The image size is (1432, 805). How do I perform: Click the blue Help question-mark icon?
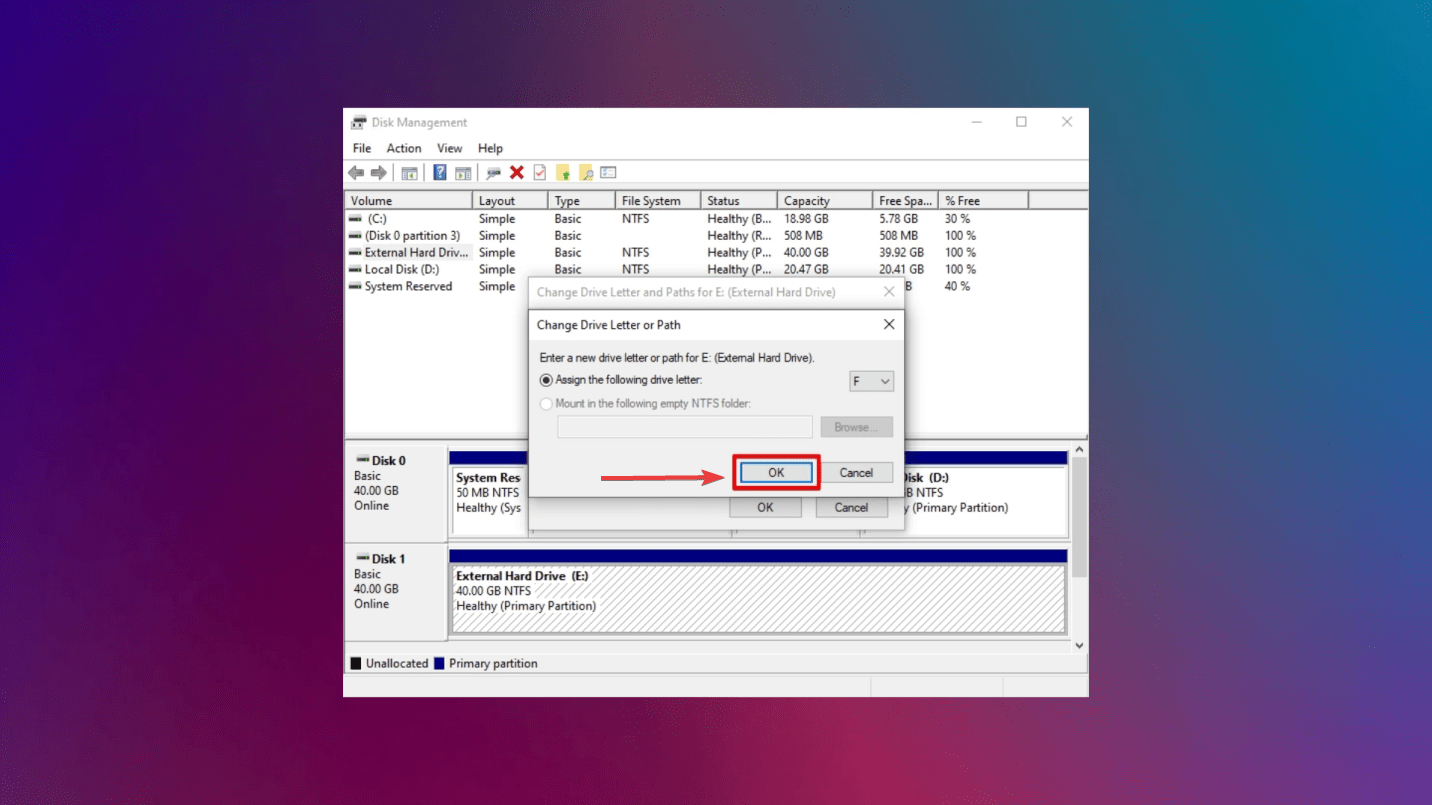[440, 173]
